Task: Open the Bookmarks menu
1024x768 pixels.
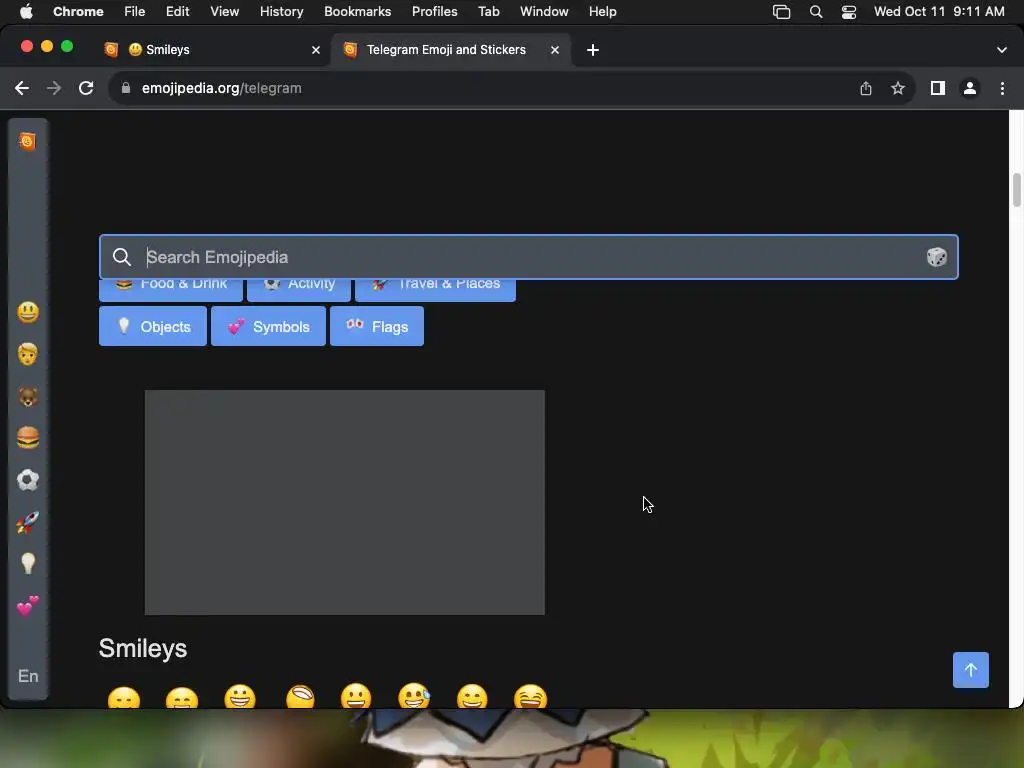Action: 358,11
